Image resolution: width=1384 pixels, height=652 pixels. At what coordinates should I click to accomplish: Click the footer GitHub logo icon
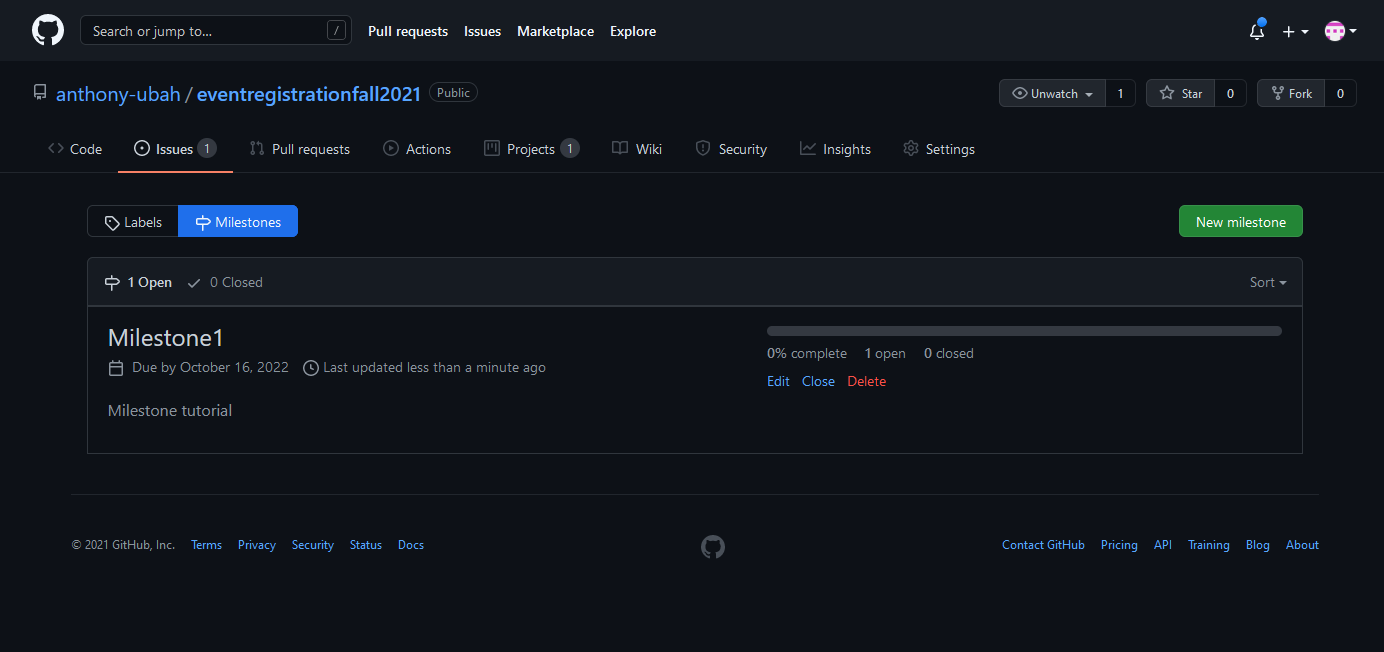(712, 546)
